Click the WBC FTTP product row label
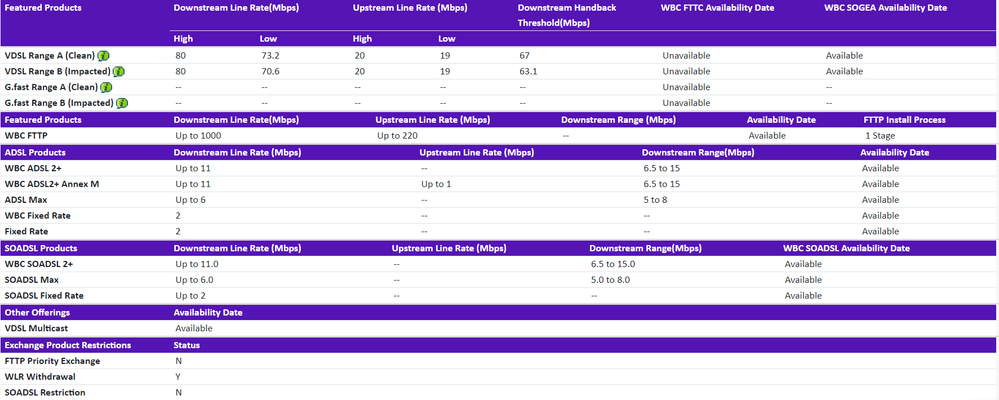The image size is (999, 400). click(x=28, y=135)
